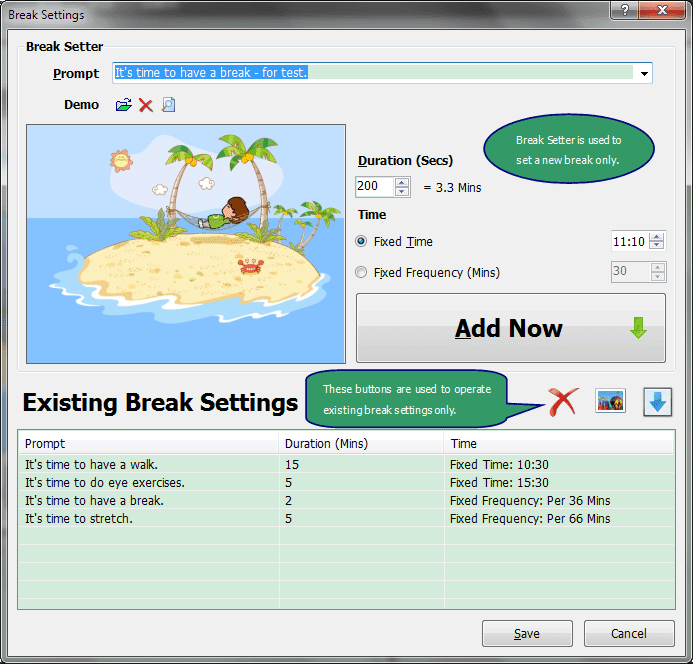The width and height of the screenshot is (693, 664).
Task: Sort by Time column header
Action: pos(559,443)
